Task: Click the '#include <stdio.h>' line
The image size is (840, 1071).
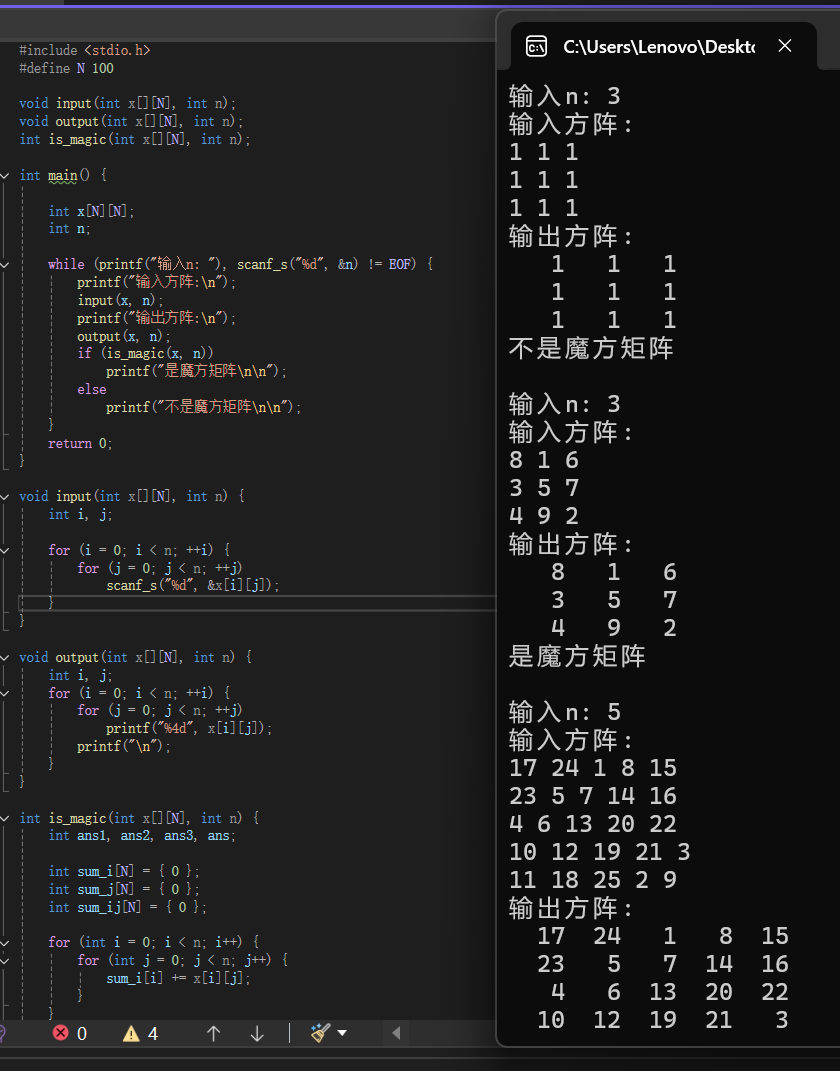Action: tap(85, 51)
